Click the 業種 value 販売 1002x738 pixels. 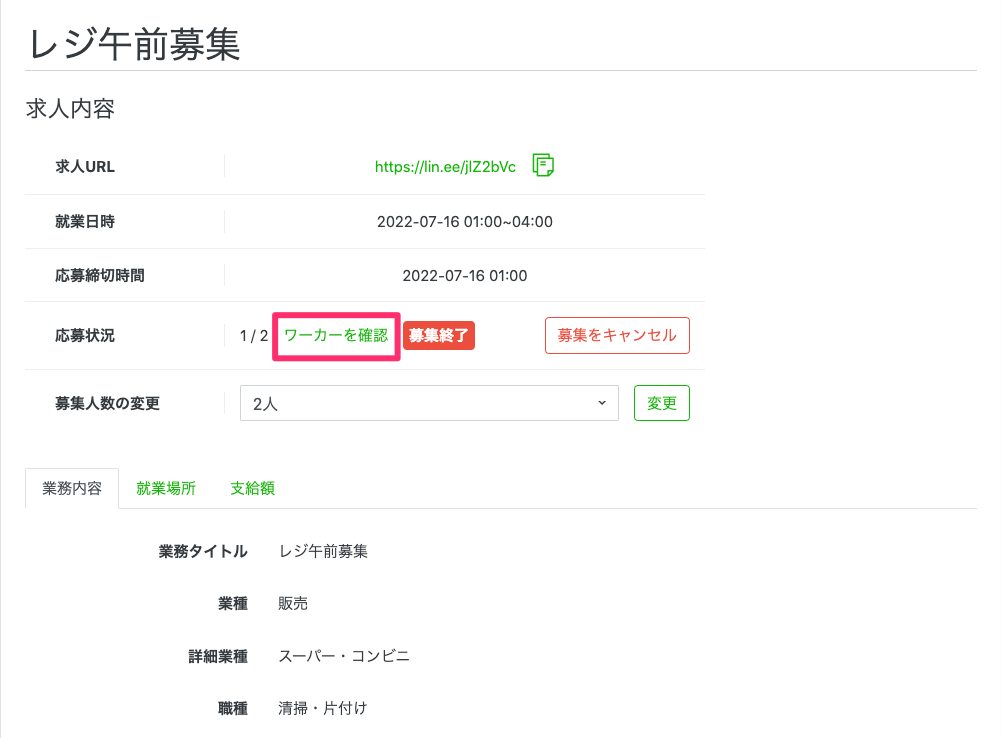coord(293,604)
